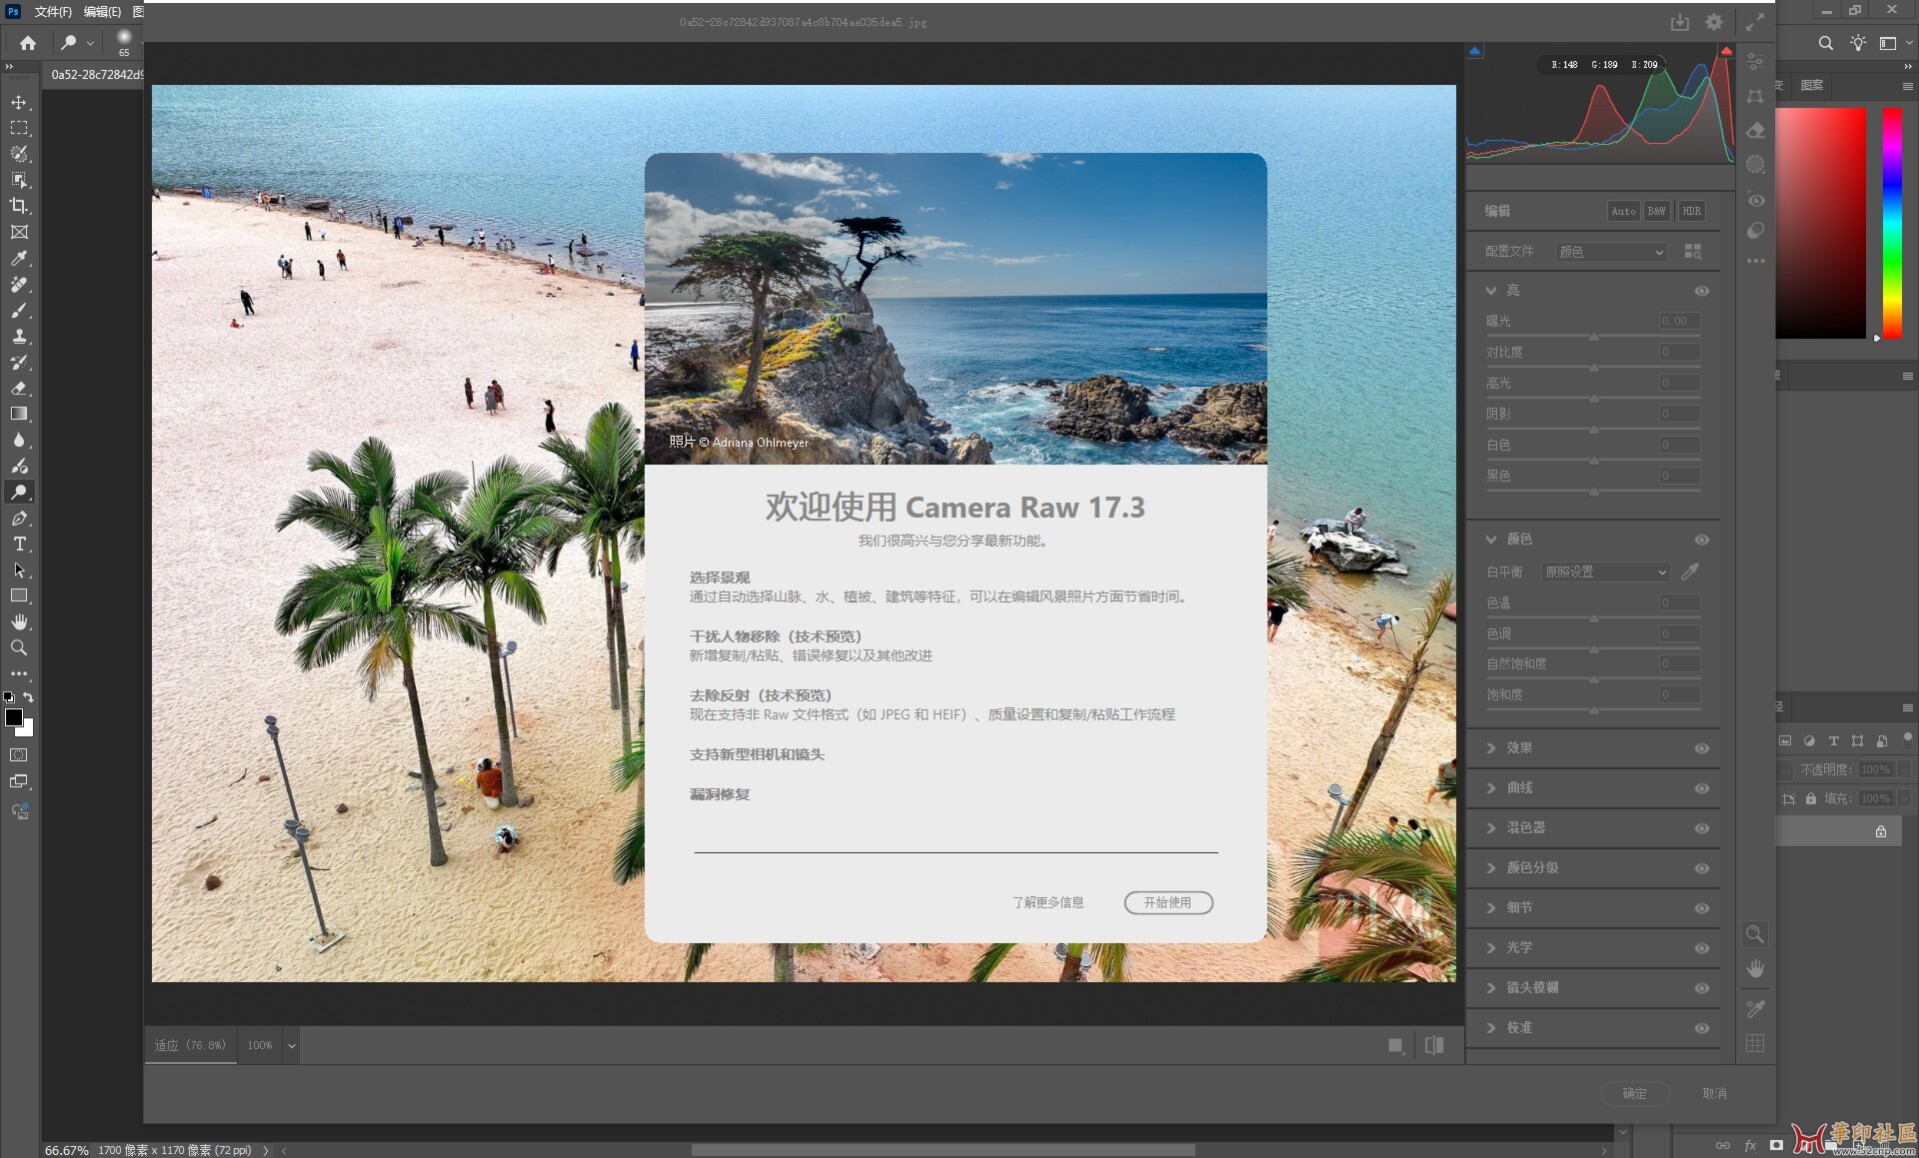
Task: Click the B&W edit button
Action: pos(1657,211)
